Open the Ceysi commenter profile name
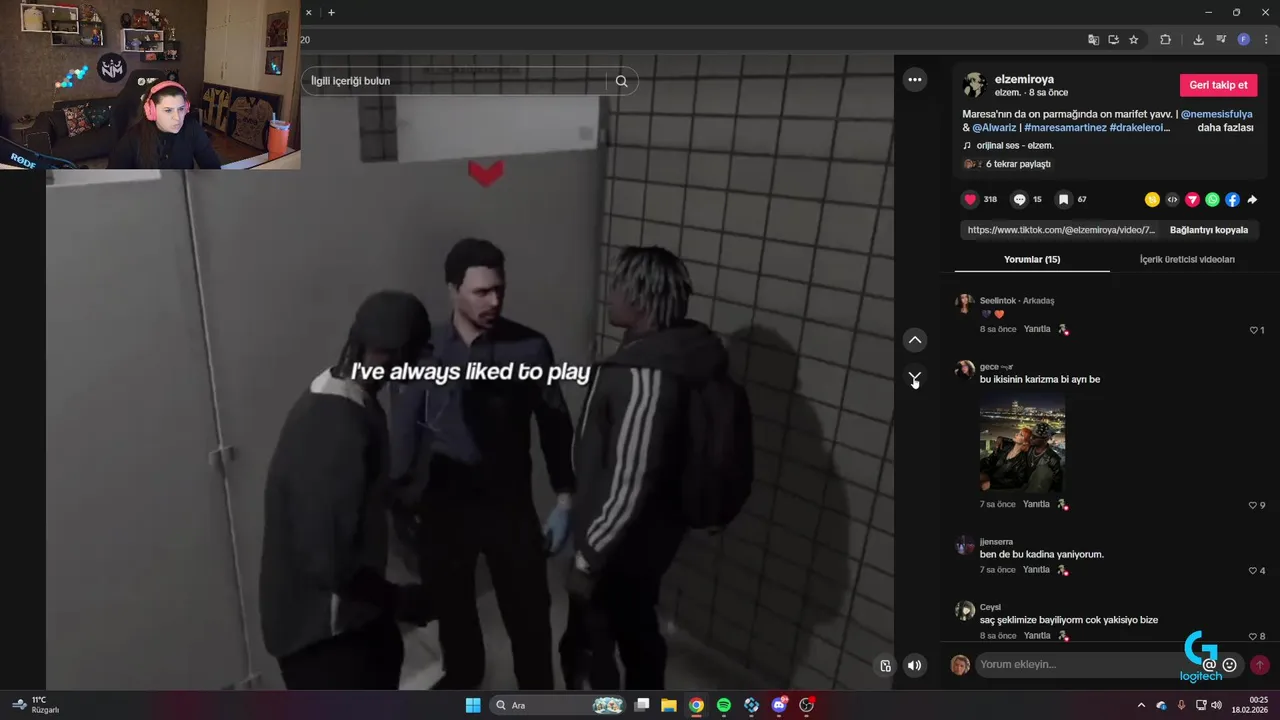 point(990,607)
